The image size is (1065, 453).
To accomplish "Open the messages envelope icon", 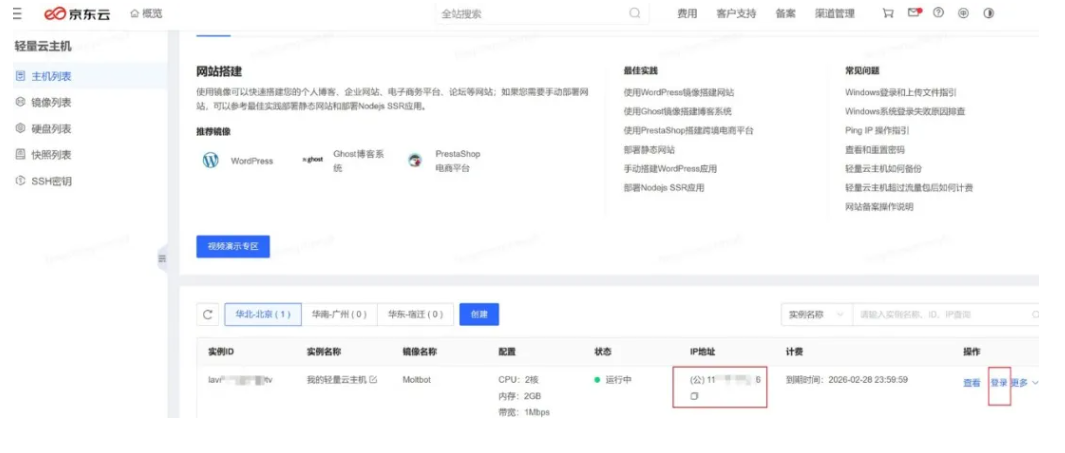I will [913, 14].
